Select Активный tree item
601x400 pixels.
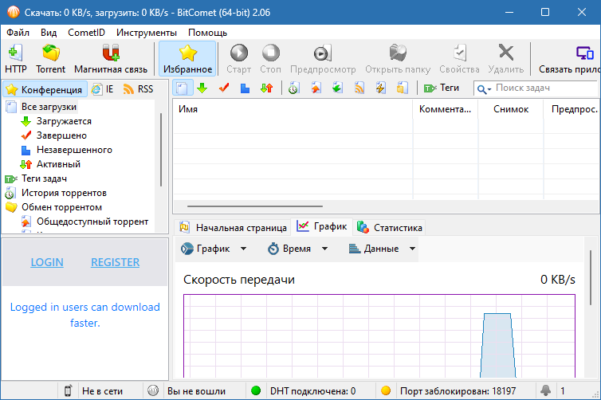pyautogui.click(x=58, y=164)
